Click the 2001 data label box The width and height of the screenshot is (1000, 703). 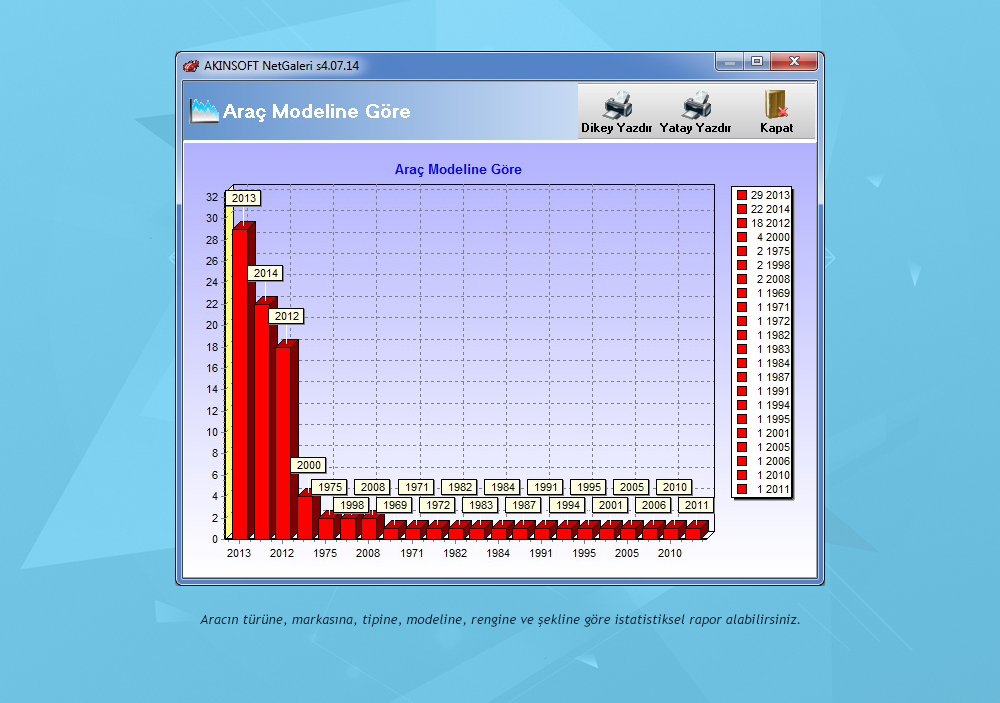(x=610, y=505)
